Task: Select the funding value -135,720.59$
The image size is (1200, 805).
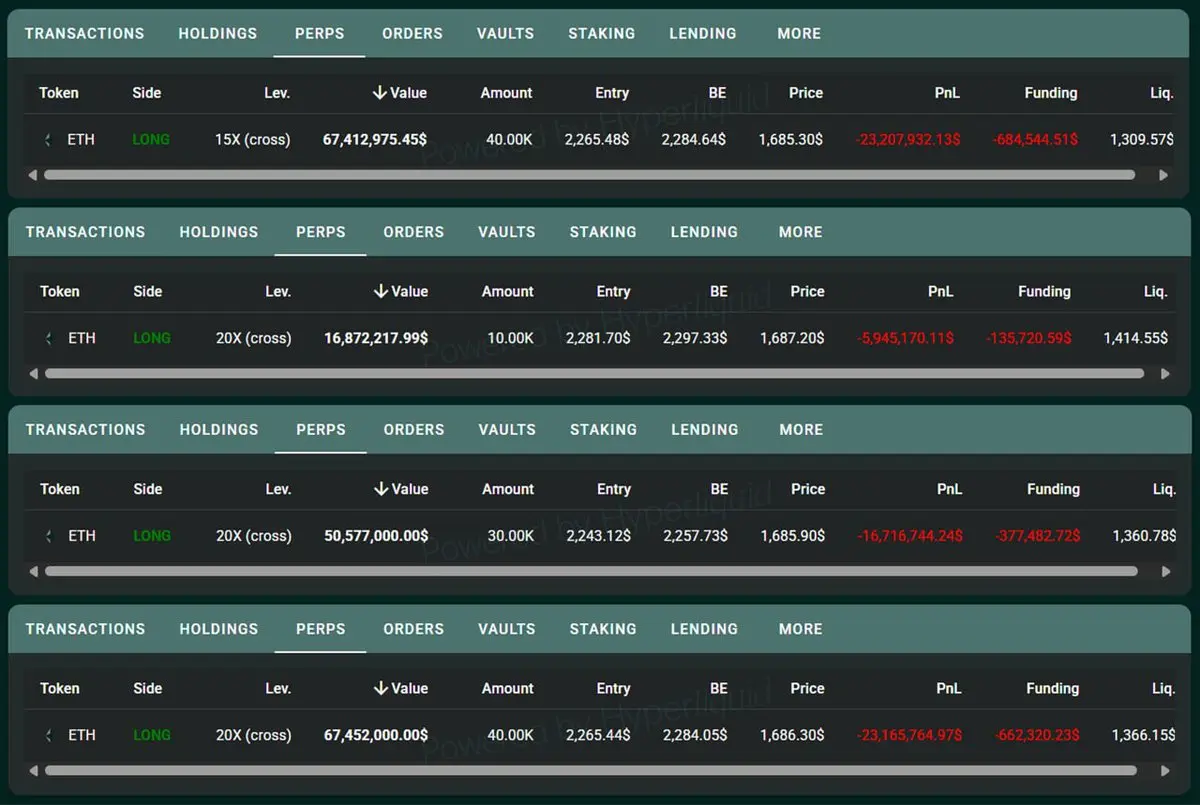Action: click(1028, 338)
